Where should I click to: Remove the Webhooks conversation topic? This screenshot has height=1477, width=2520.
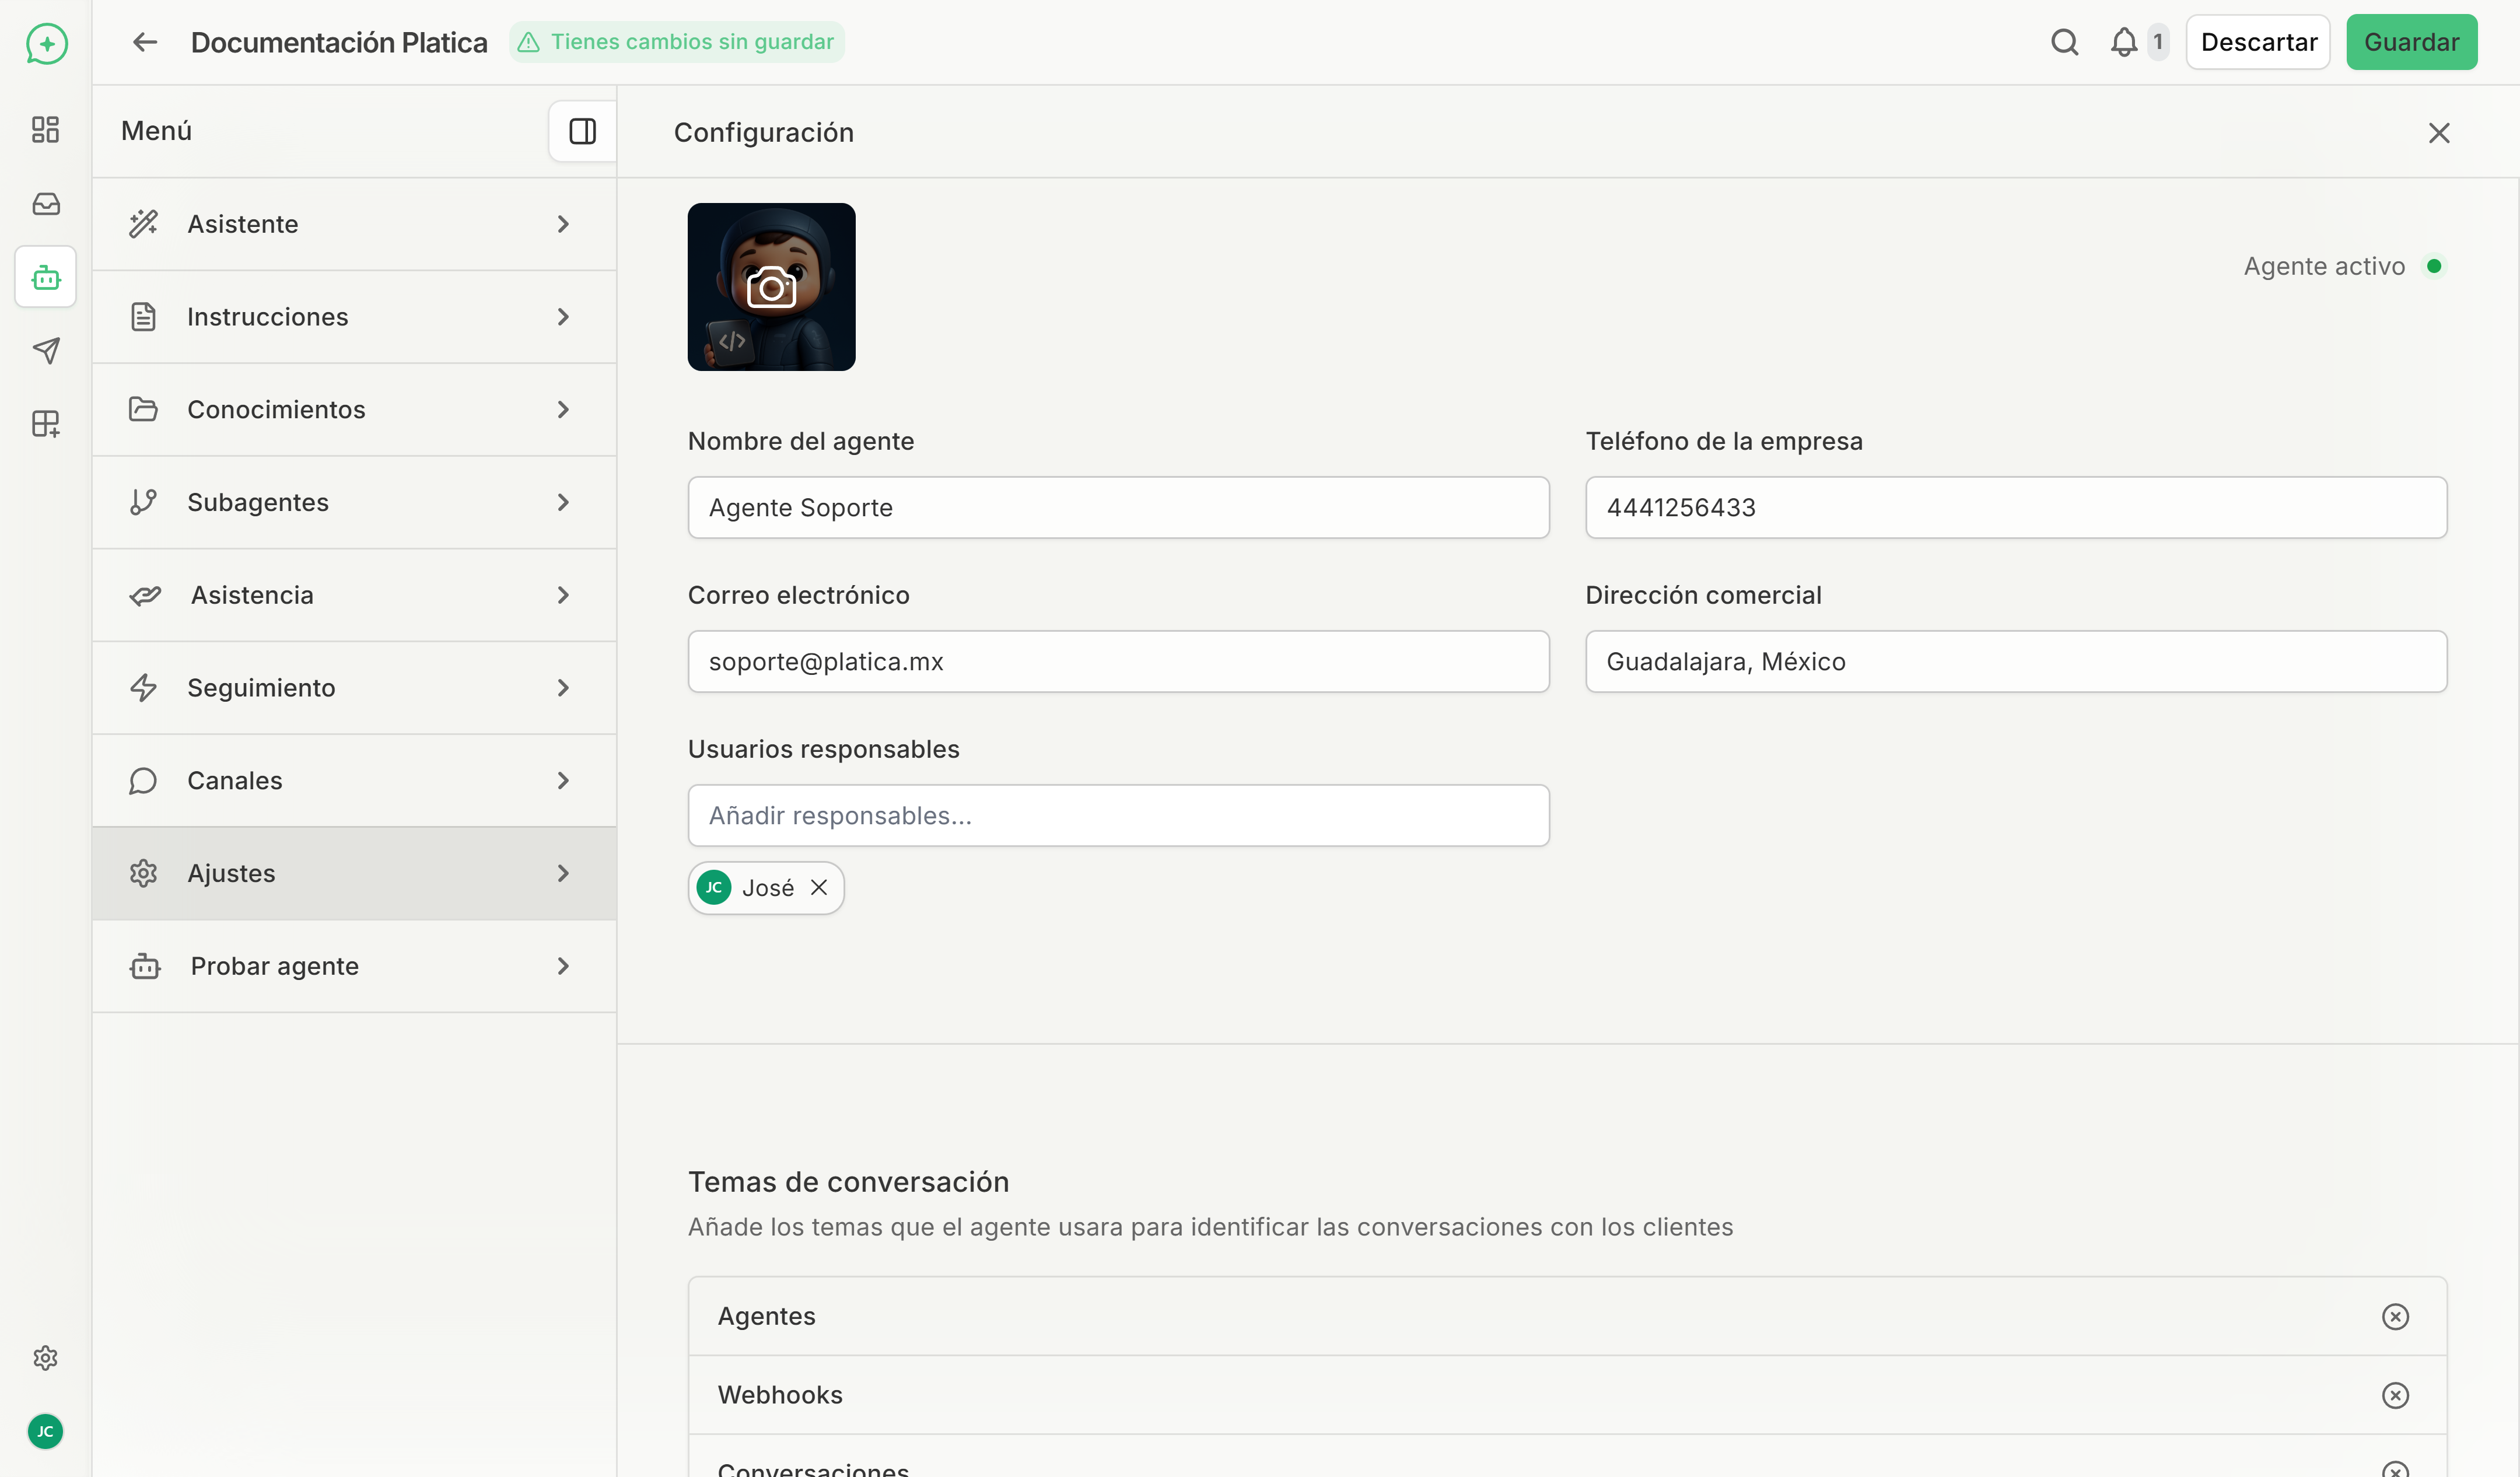(x=2395, y=1395)
